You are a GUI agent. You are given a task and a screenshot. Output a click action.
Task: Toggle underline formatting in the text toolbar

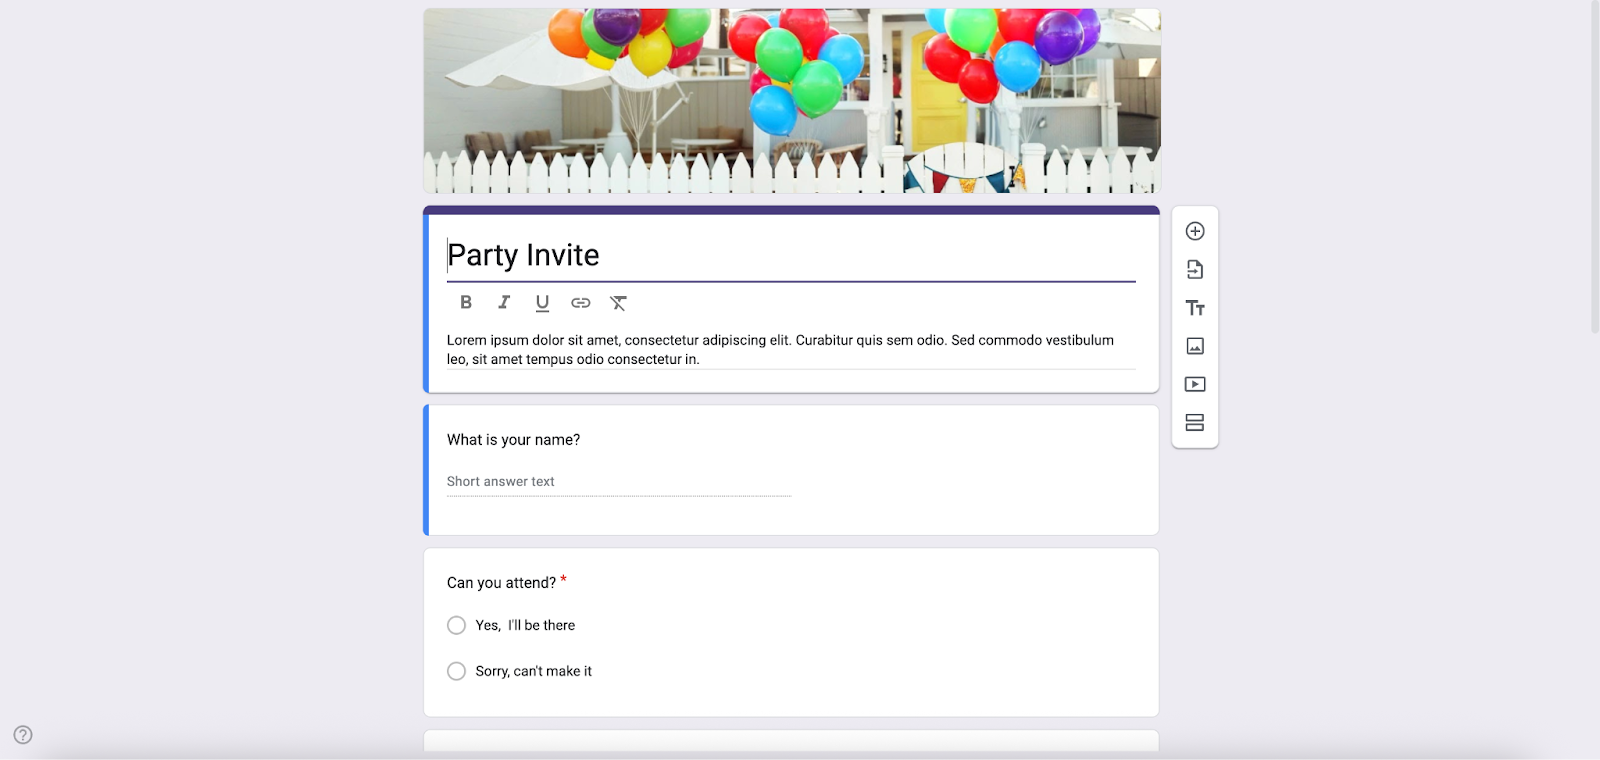coord(542,303)
